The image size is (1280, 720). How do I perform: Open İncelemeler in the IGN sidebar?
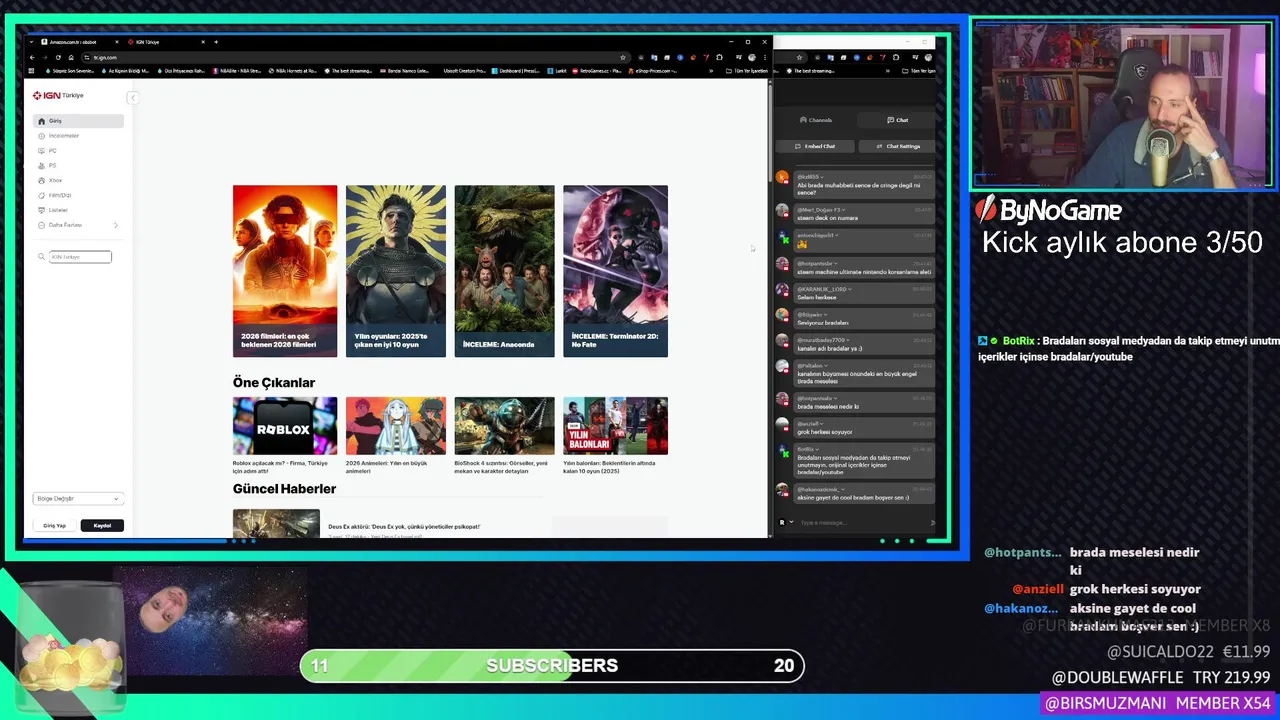[x=78, y=136]
